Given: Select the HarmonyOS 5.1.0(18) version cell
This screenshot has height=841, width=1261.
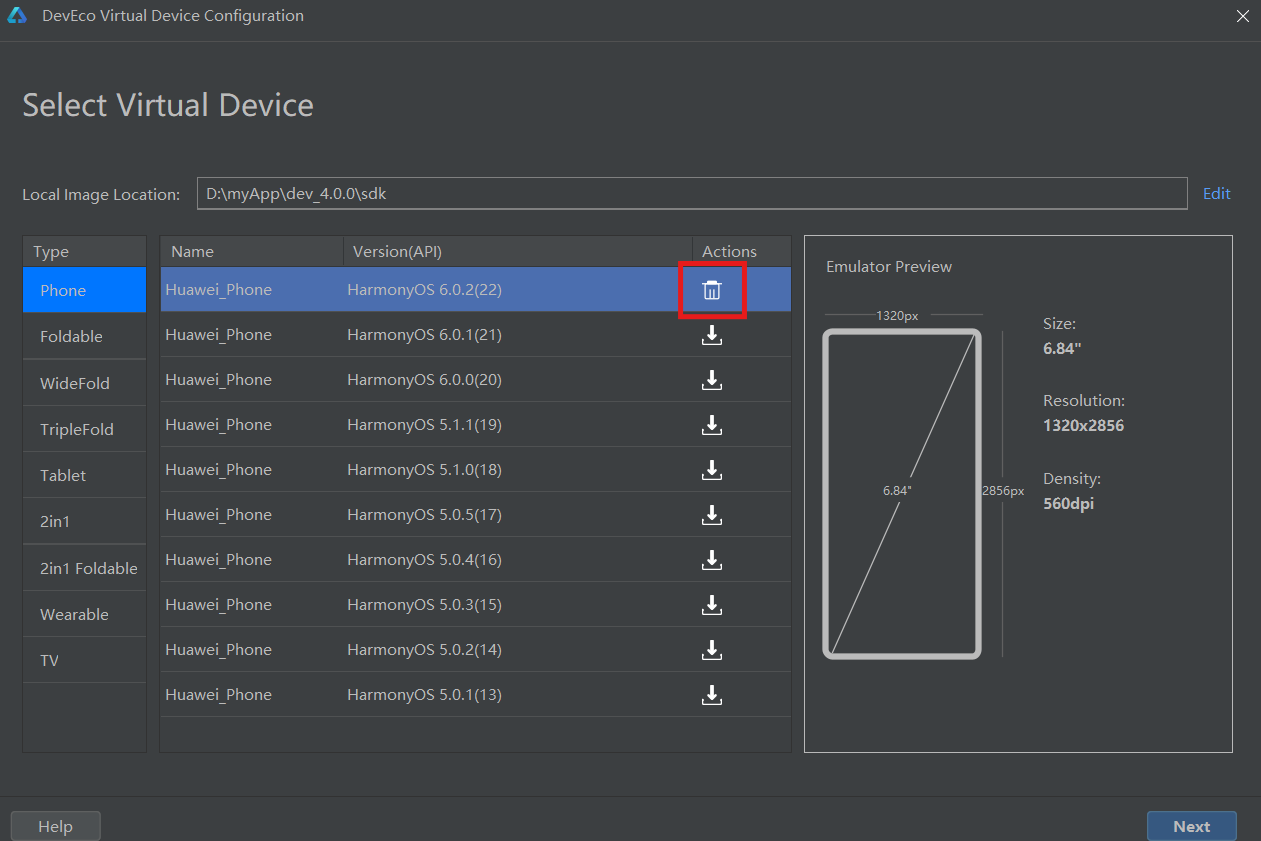Looking at the screenshot, I should tap(424, 470).
